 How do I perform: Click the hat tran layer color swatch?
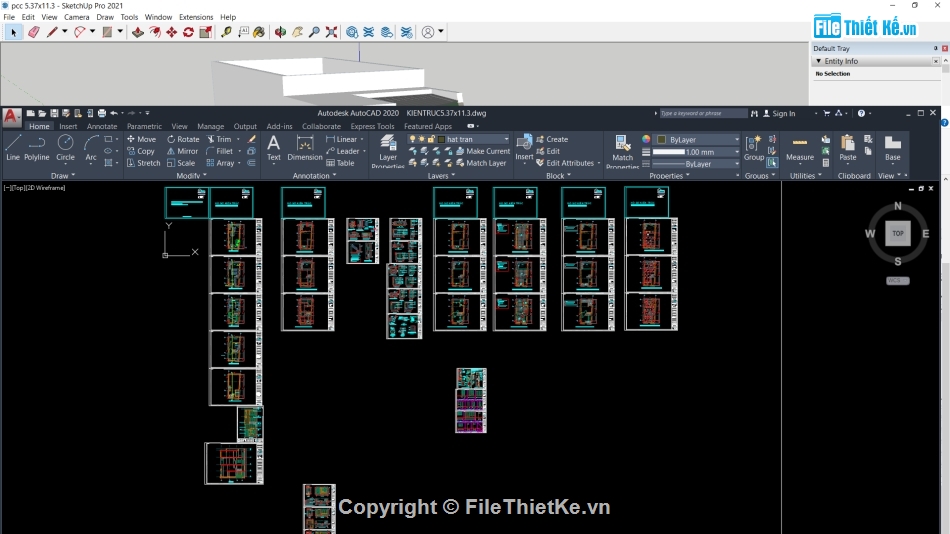pyautogui.click(x=442, y=139)
